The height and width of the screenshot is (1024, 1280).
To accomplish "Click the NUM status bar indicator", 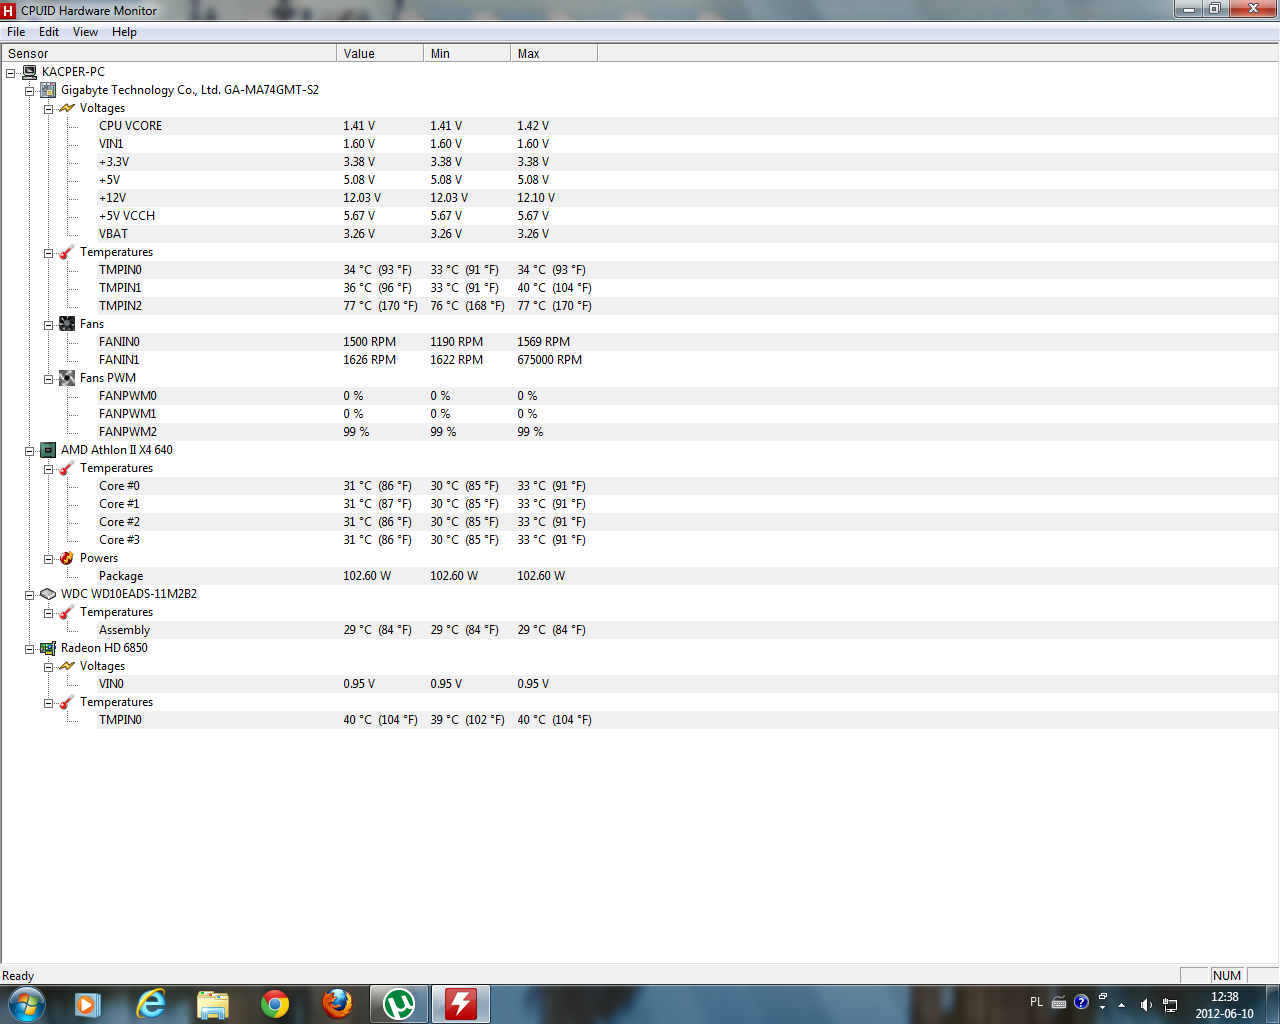I will pos(1227,976).
